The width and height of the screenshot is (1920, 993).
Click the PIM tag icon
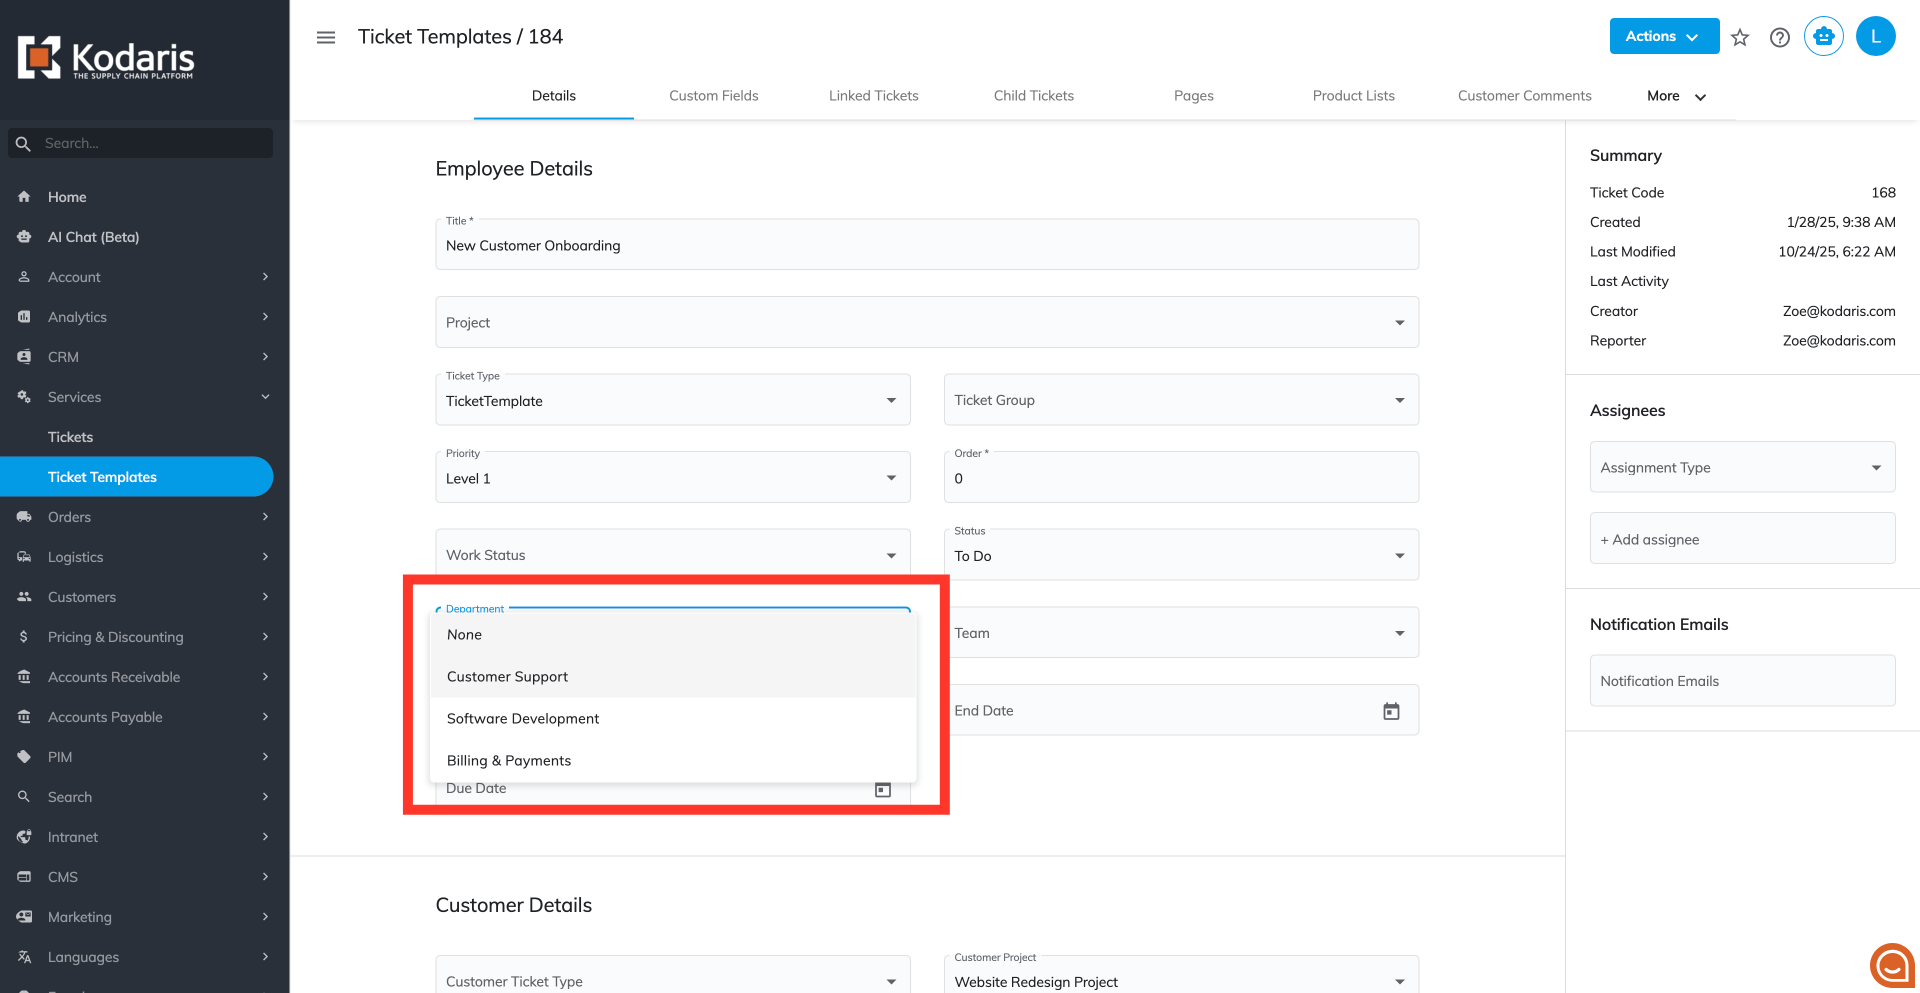pyautogui.click(x=24, y=757)
